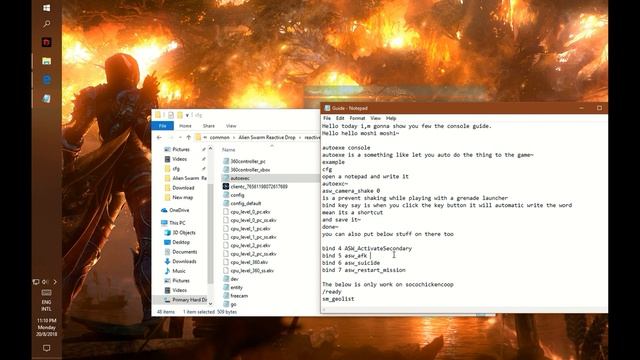This screenshot has width=640, height=360.
Task: Open Download folder in sidebar
Action: 183,188
